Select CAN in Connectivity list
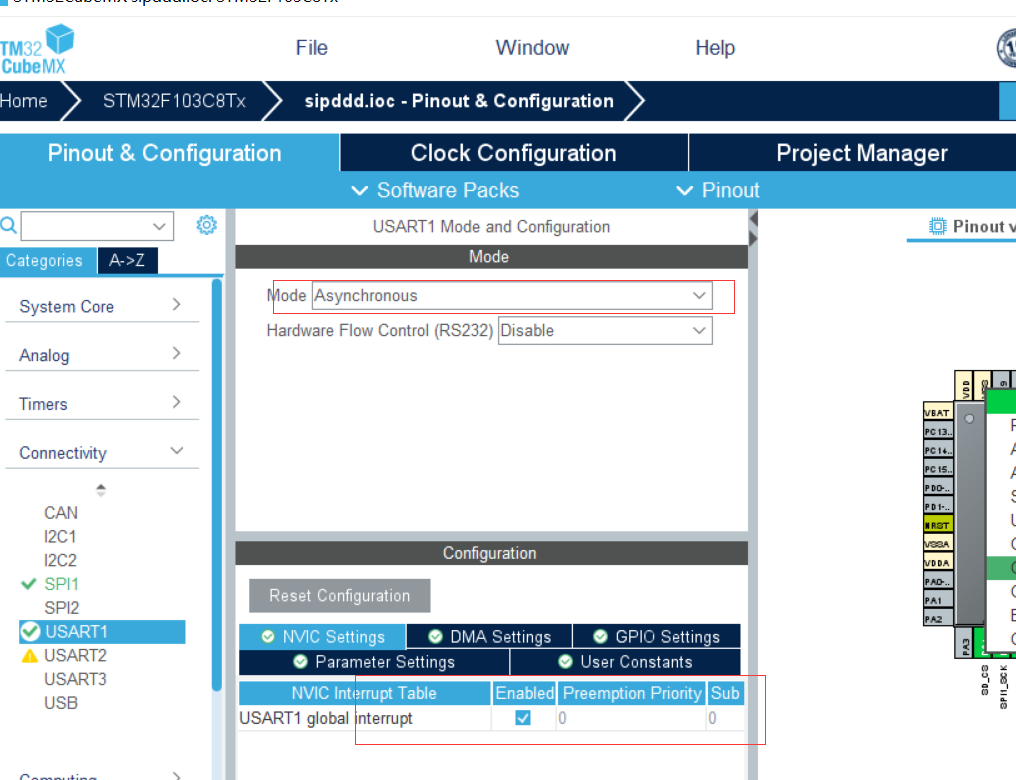Viewport: 1016px width, 780px height. coord(61,512)
